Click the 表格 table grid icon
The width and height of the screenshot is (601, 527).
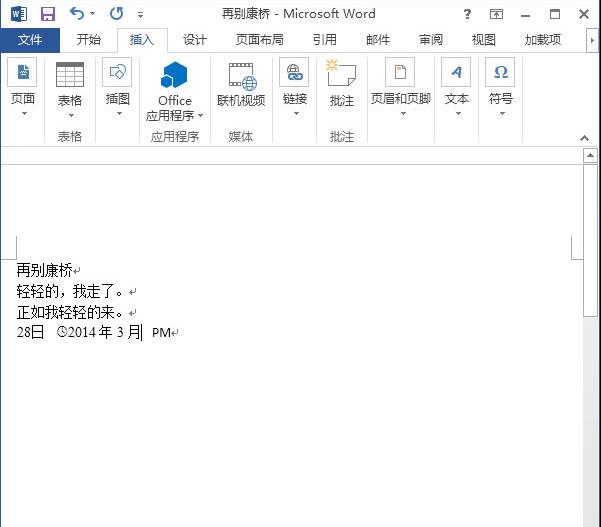70,75
